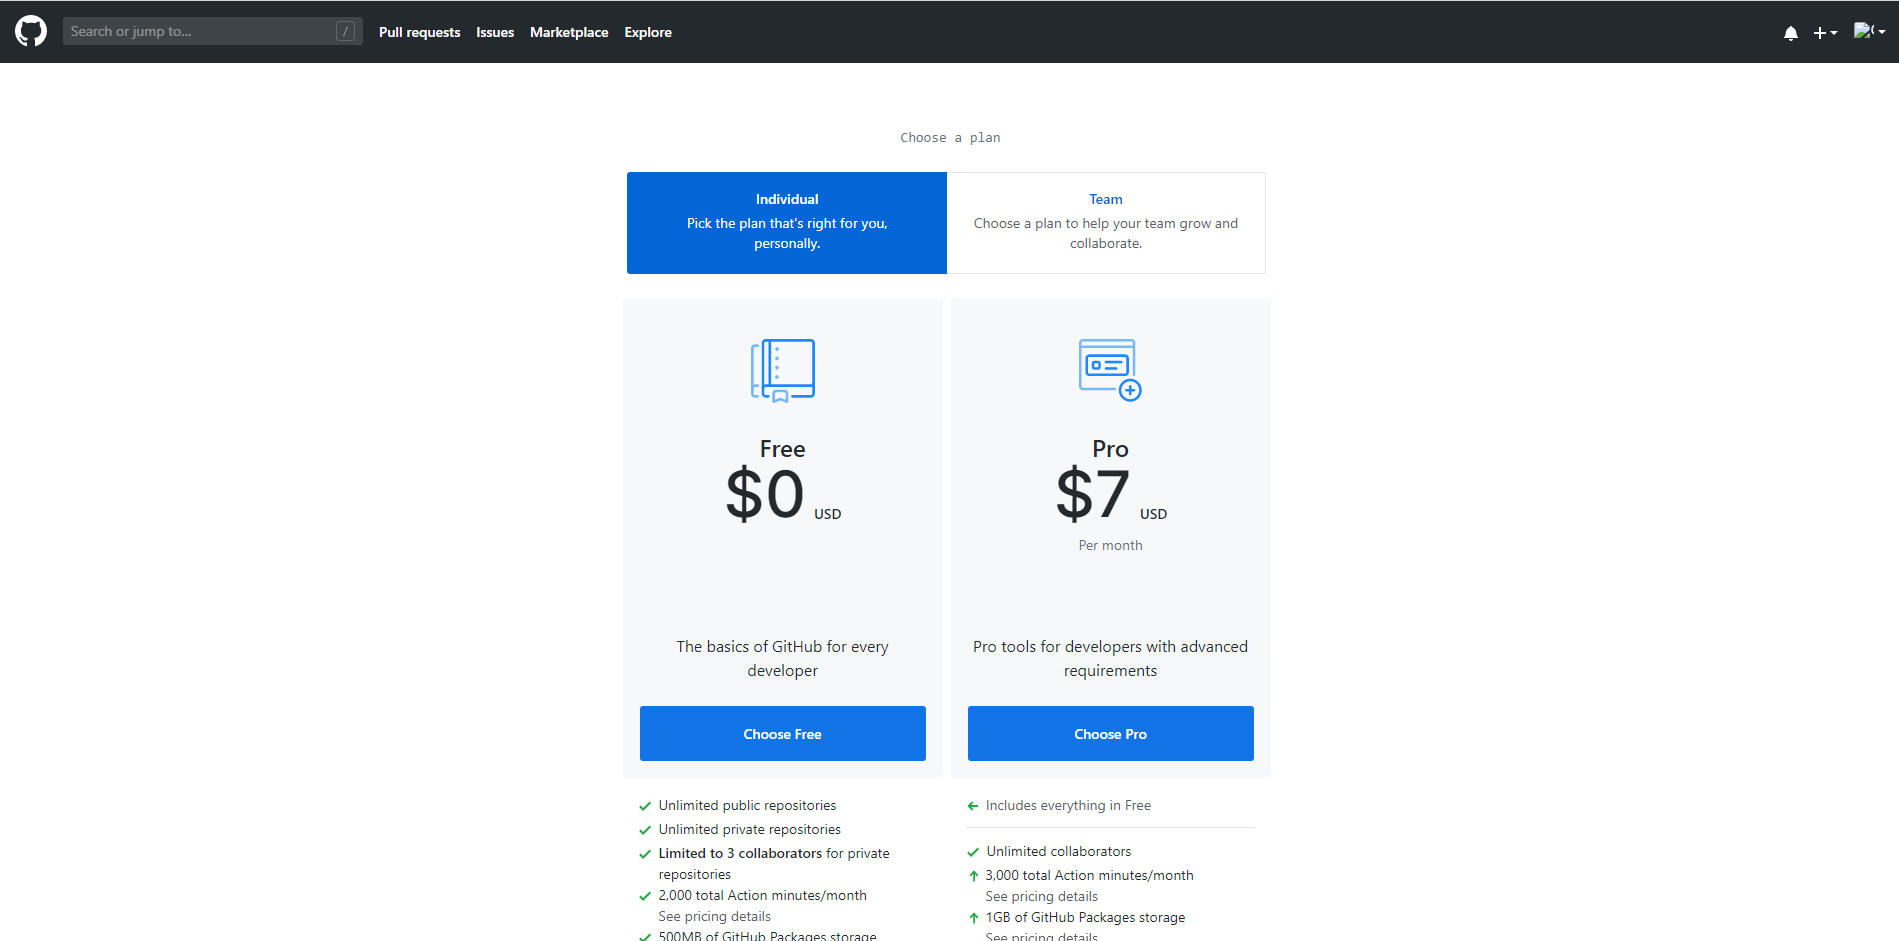
Task: Click "3,000 total Action minutes/month" feature
Action: [1090, 876]
